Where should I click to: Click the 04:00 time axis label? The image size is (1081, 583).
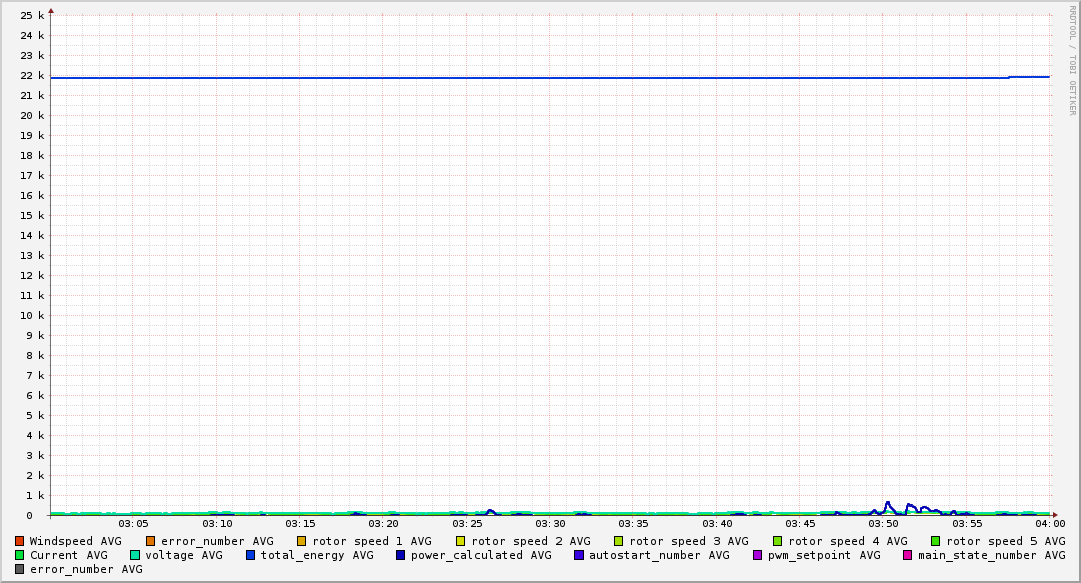[x=1049, y=523]
